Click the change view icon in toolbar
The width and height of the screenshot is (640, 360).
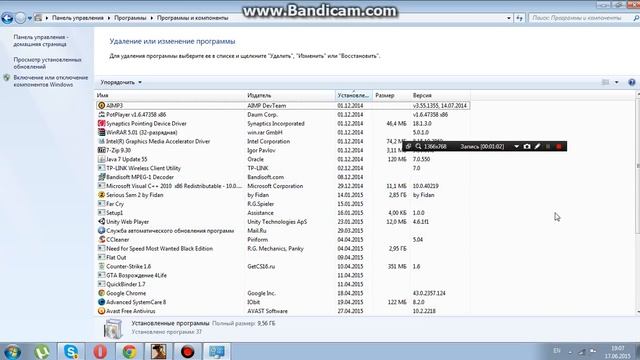tap(605, 82)
